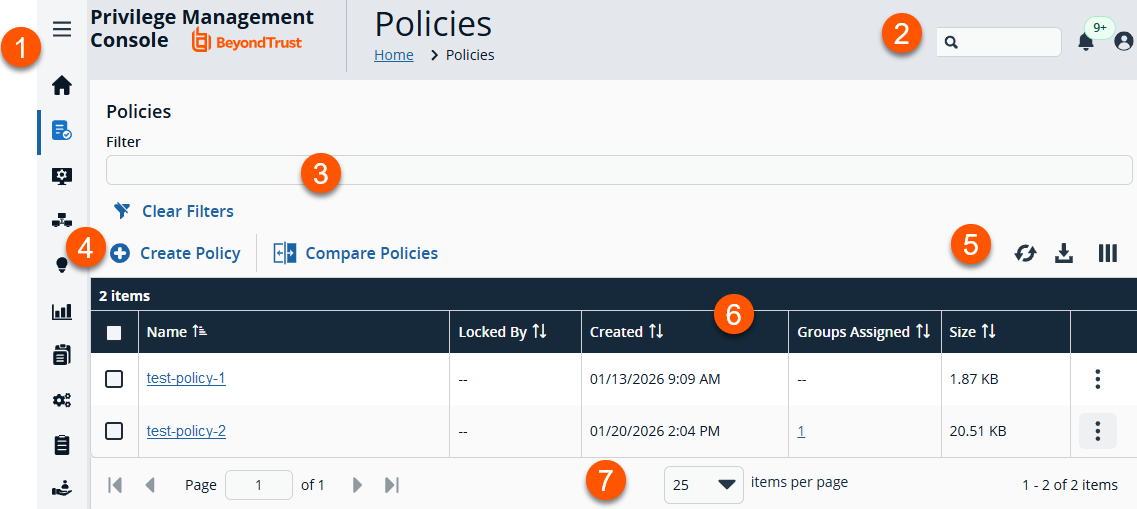Click the "1 - 2 of 2 items" label

point(1070,485)
